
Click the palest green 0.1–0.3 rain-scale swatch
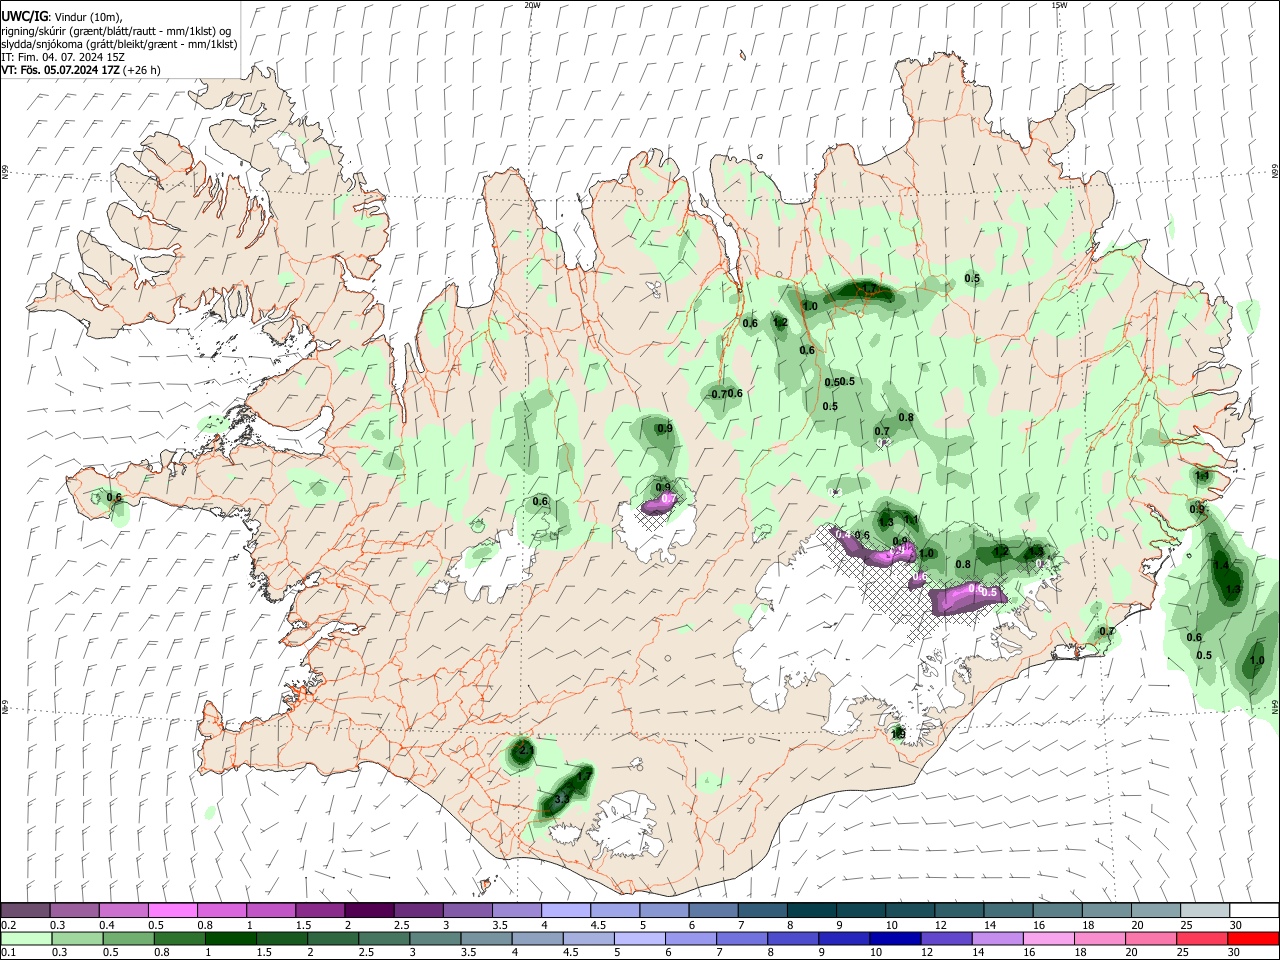coord(27,939)
